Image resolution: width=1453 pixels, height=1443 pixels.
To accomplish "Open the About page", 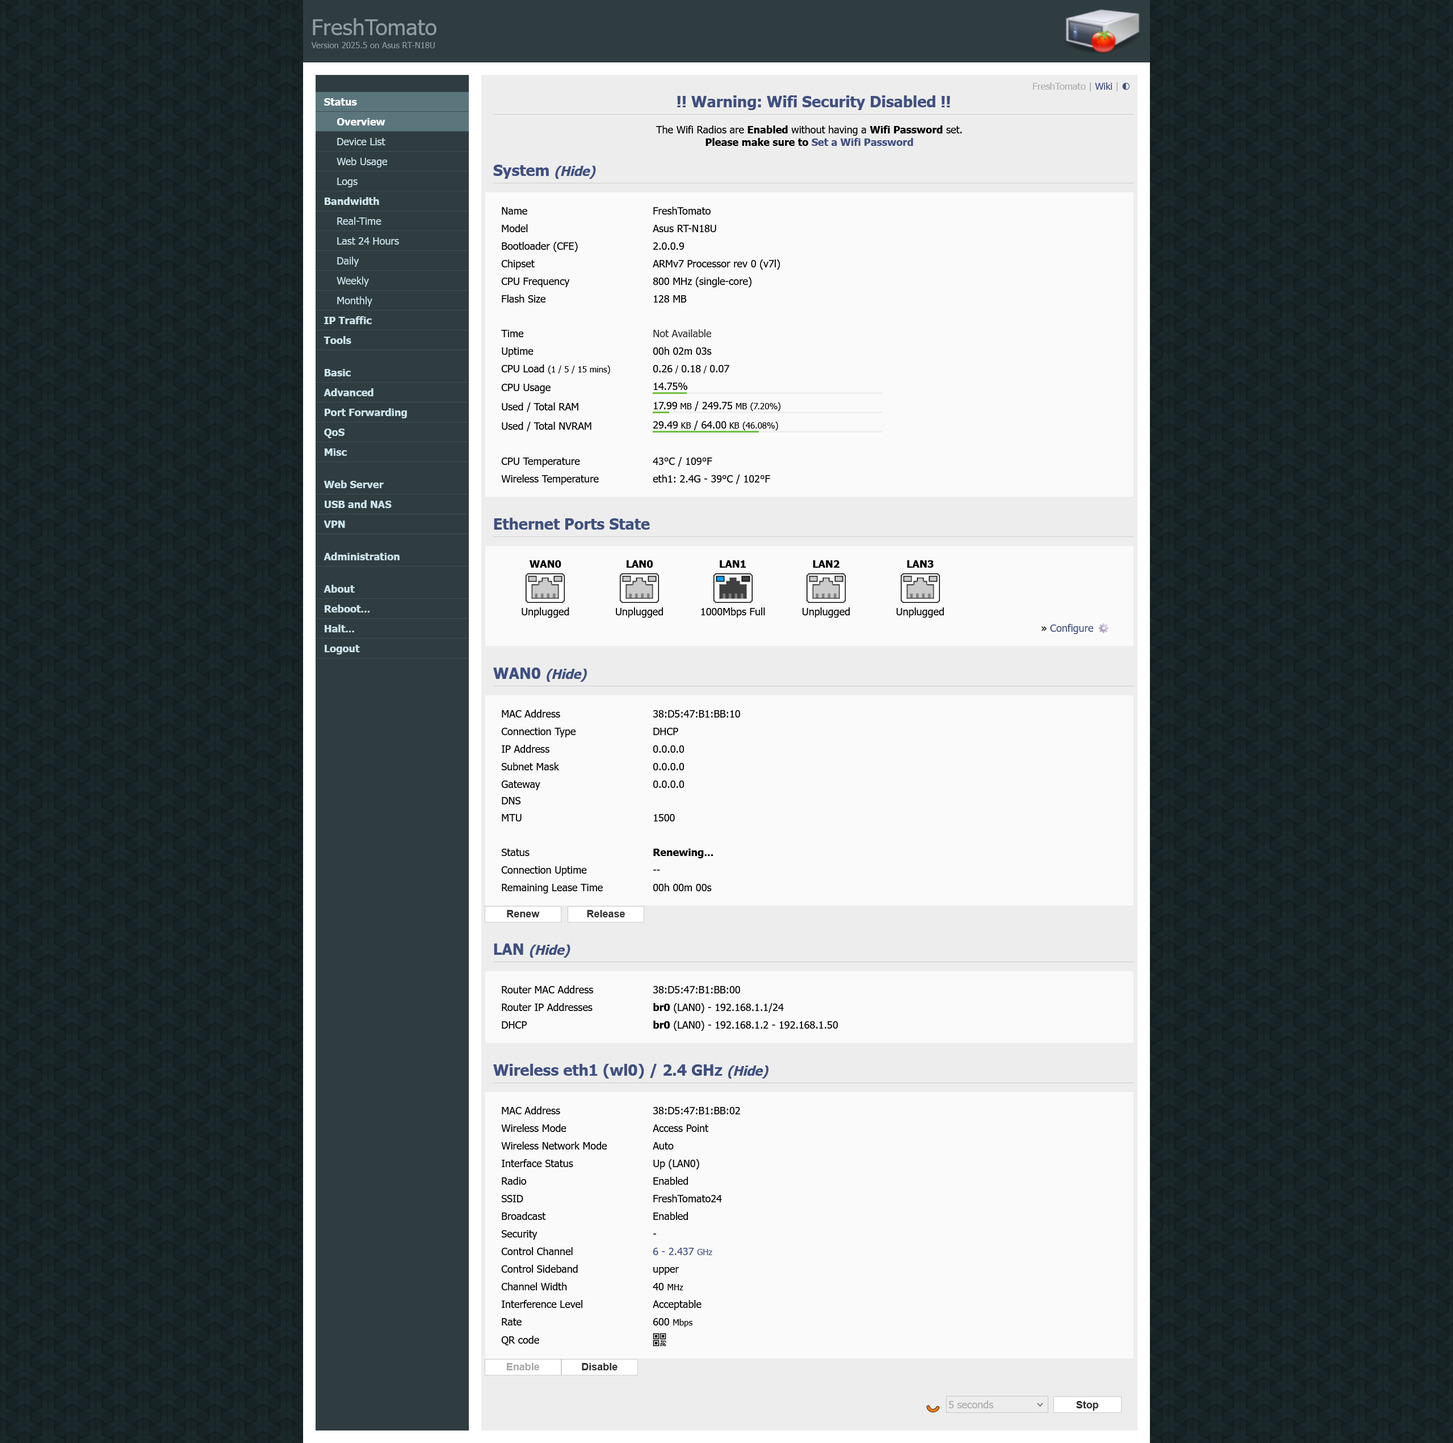I will coord(392,589).
